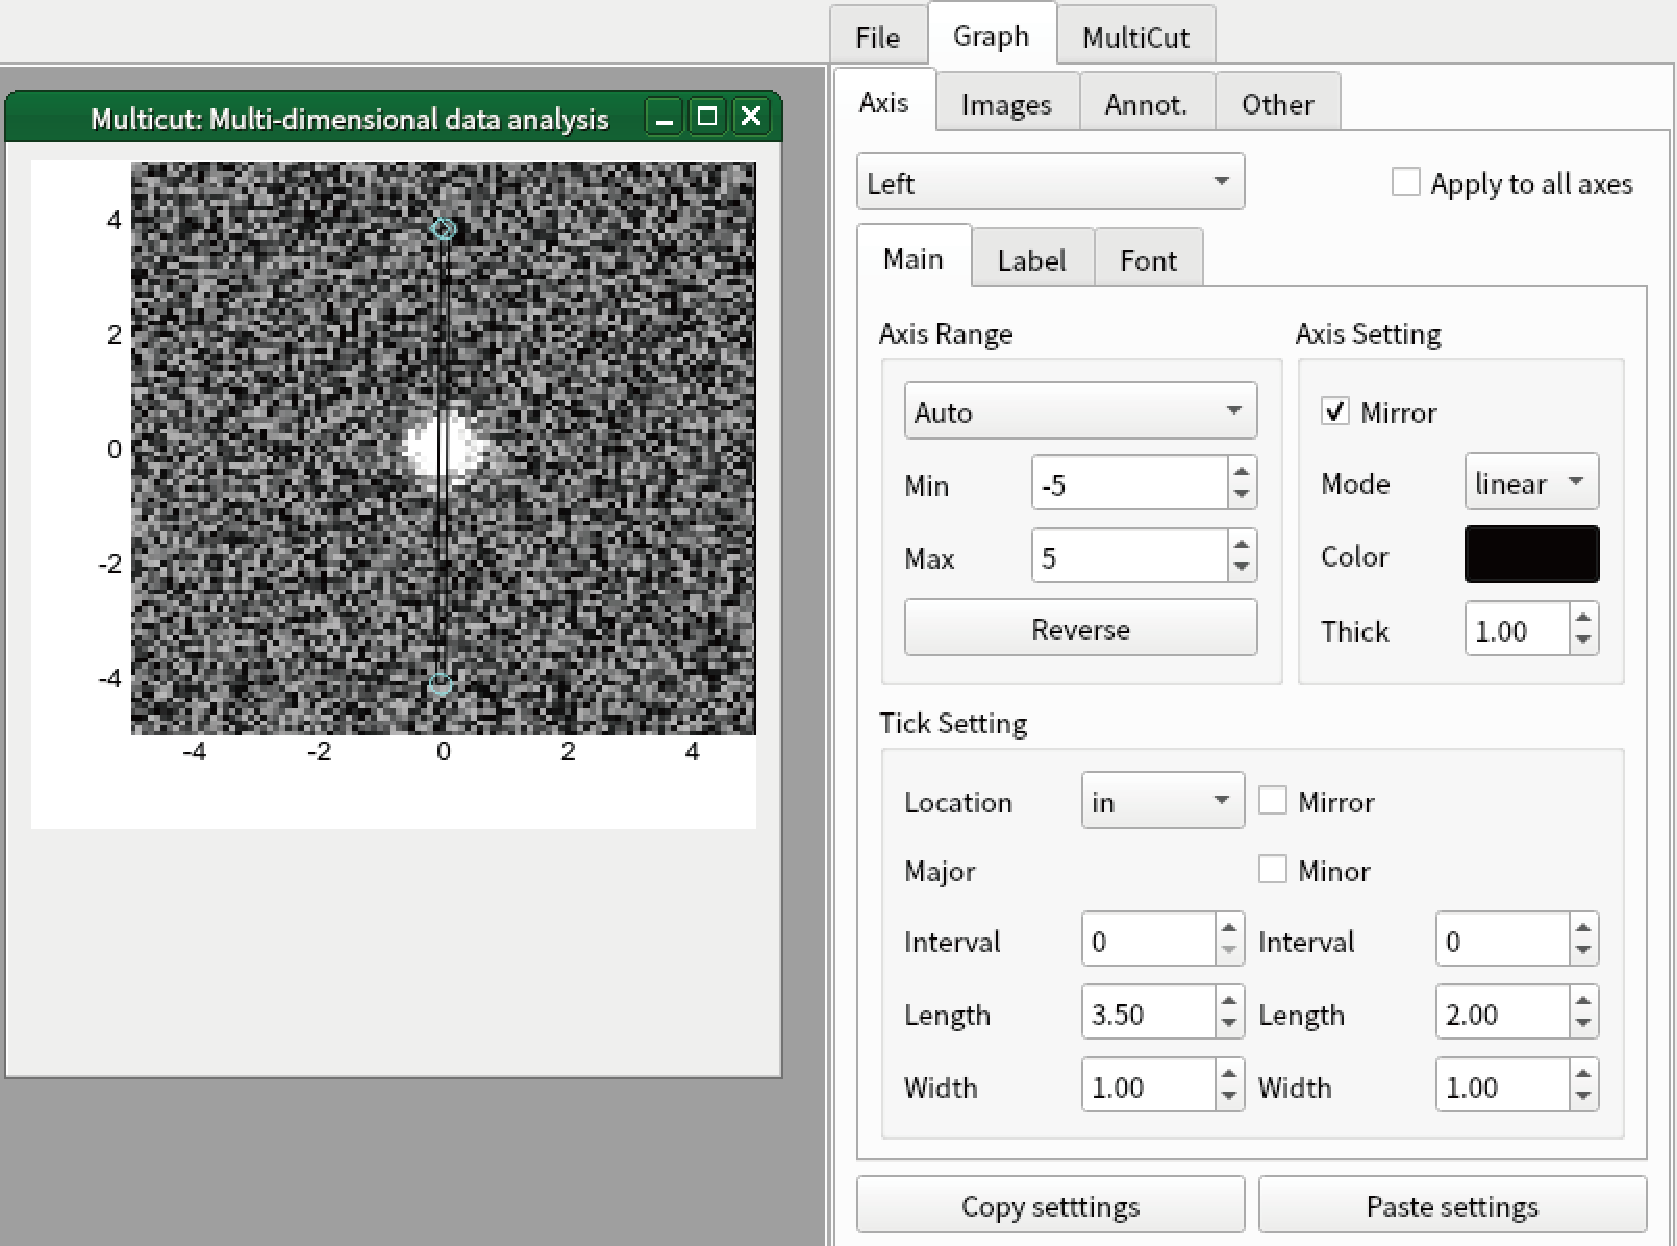Enable Mirror in Tick Setting
Screen dimensions: 1677x1246
tap(1272, 800)
